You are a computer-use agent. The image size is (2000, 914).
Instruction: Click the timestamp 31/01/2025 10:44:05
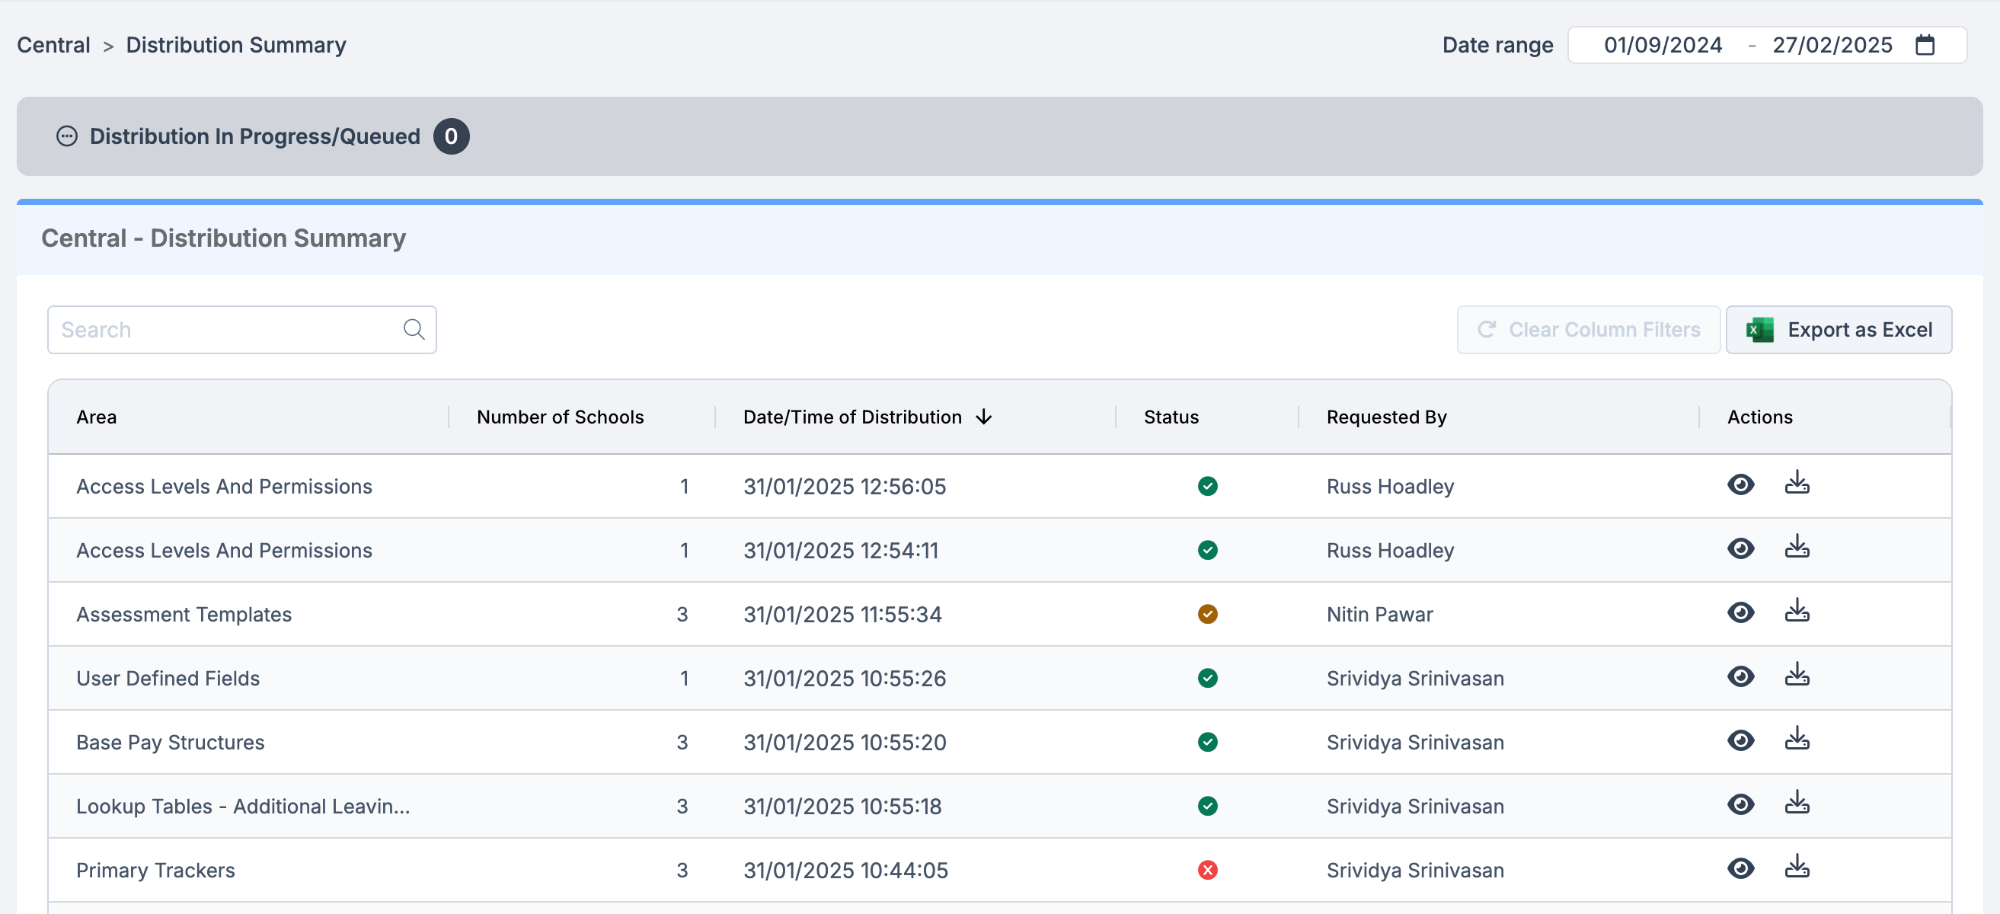click(846, 870)
